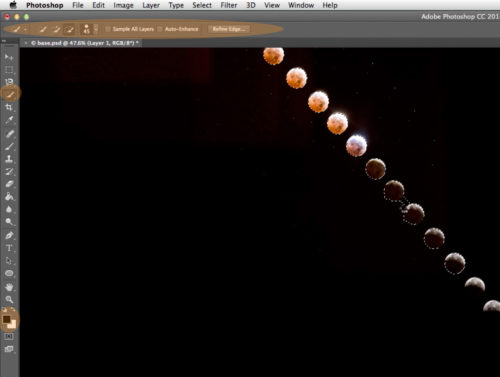500x377 pixels.
Task: Enable Sample All Layers checkbox
Action: tap(108, 29)
